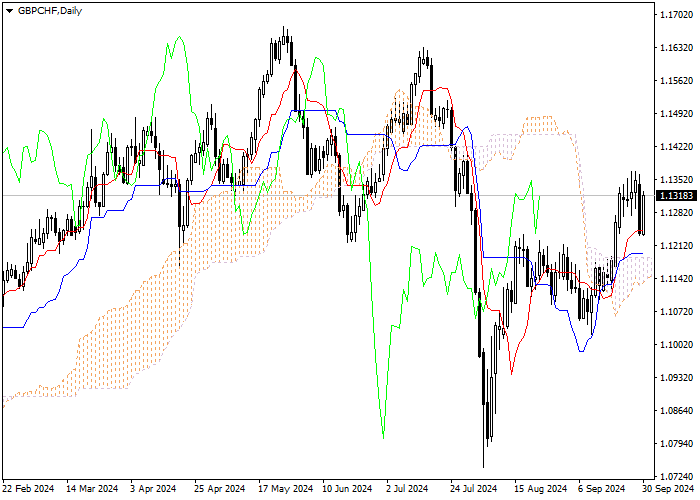Select price axis label 1.08640
This screenshot has height=500, width=700.
pos(676,411)
